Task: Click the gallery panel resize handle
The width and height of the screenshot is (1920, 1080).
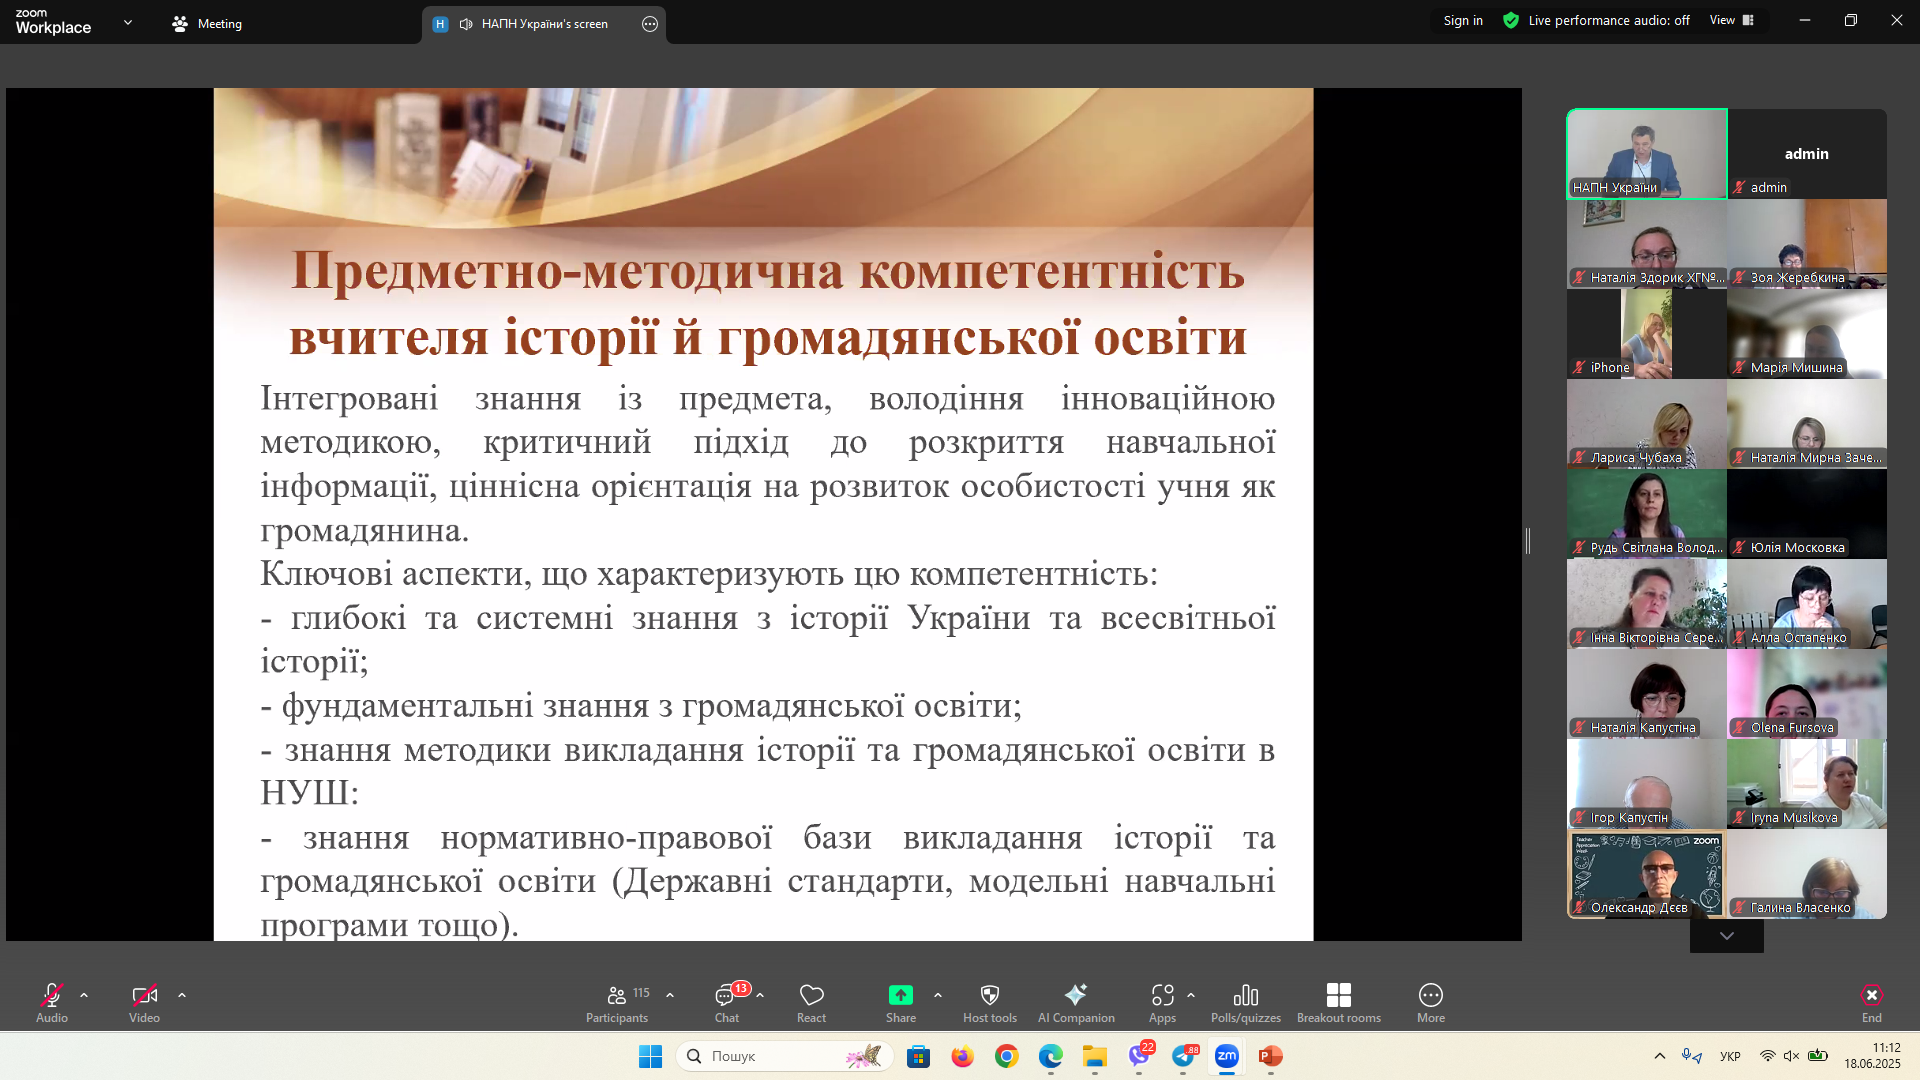Action: pyautogui.click(x=1528, y=541)
